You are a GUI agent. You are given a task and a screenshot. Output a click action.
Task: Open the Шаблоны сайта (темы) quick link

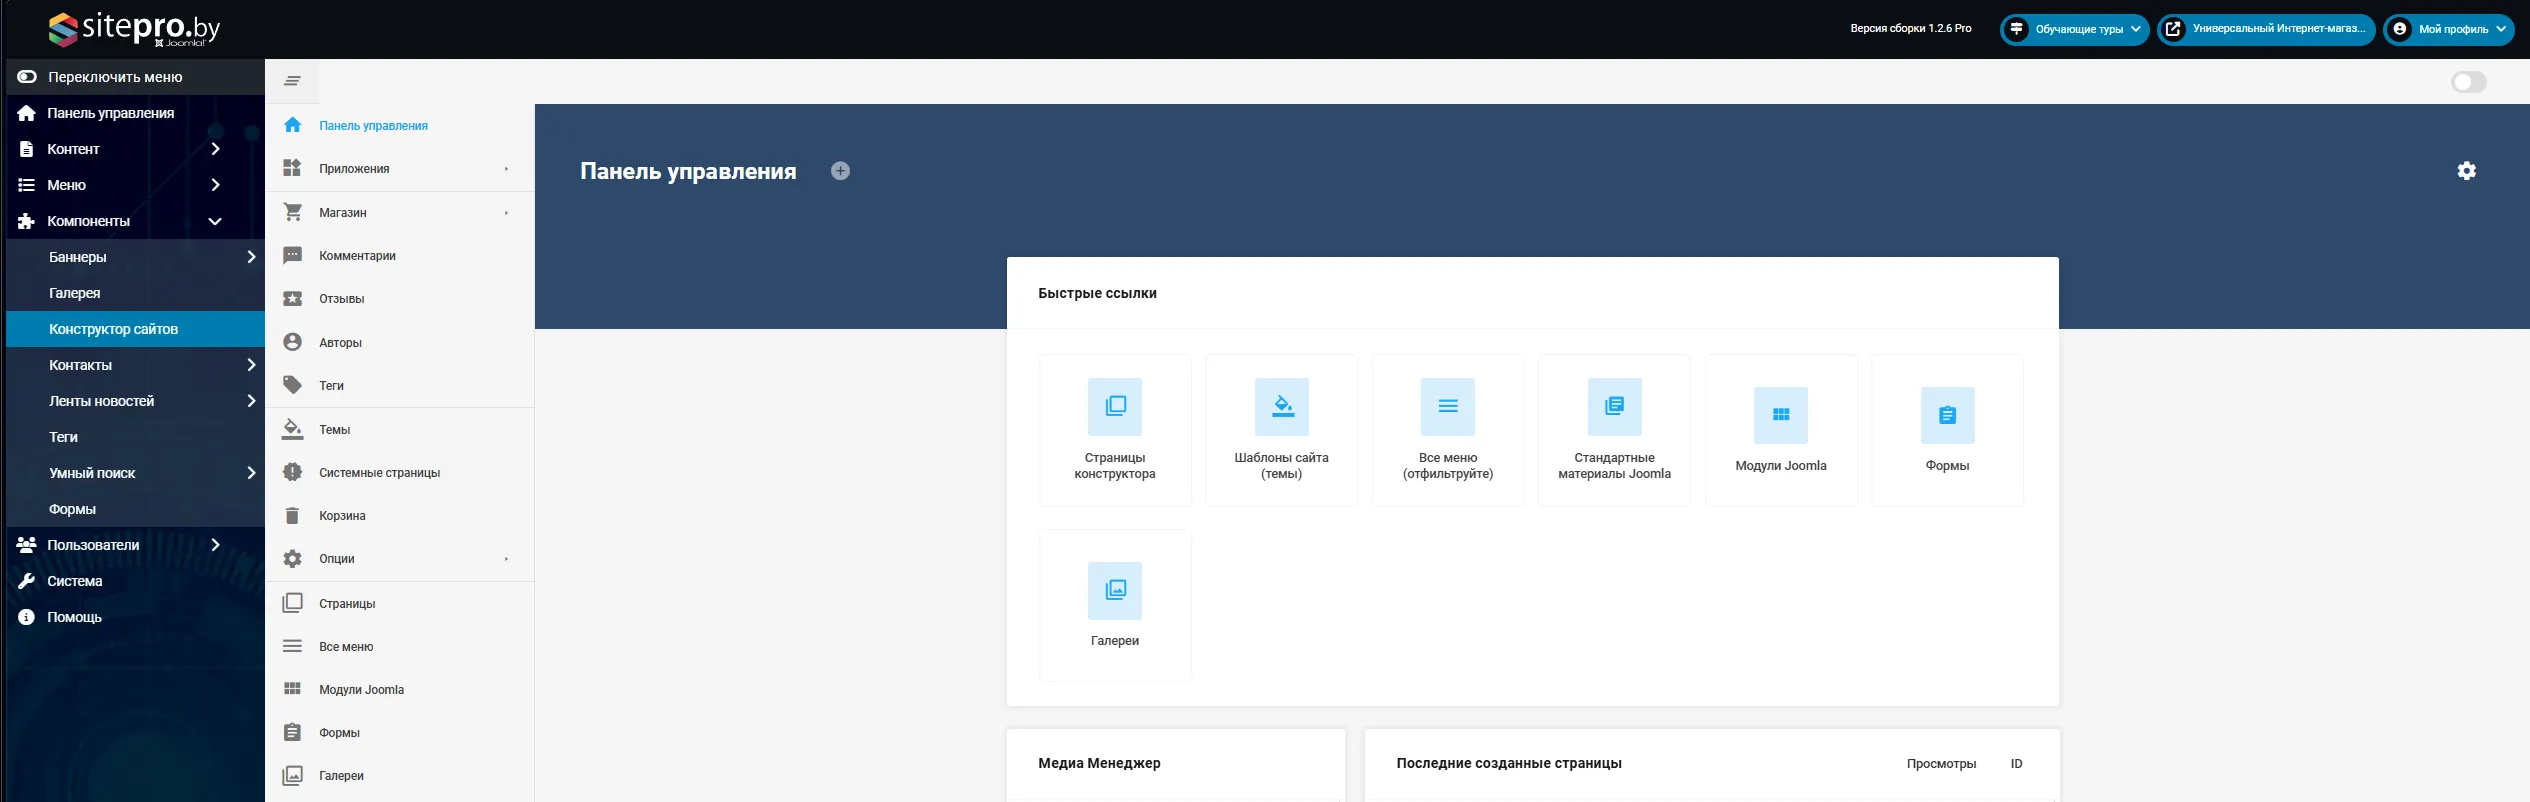(1281, 430)
